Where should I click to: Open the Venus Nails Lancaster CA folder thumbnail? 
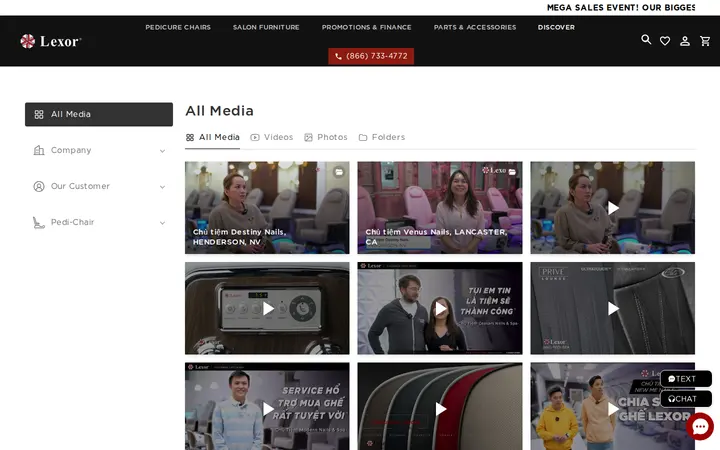tap(440, 208)
